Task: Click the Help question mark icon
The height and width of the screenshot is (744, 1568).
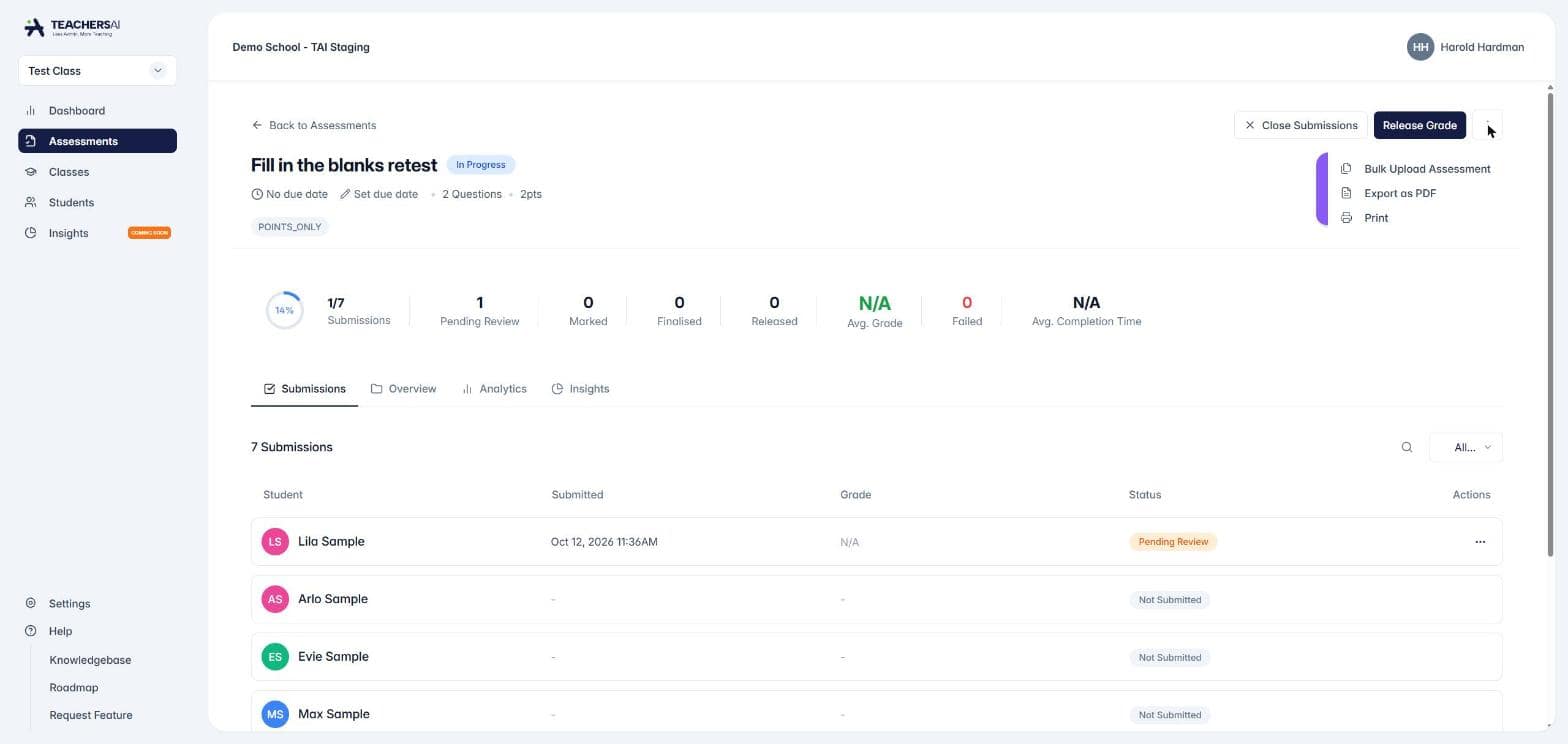Action: pos(30,631)
